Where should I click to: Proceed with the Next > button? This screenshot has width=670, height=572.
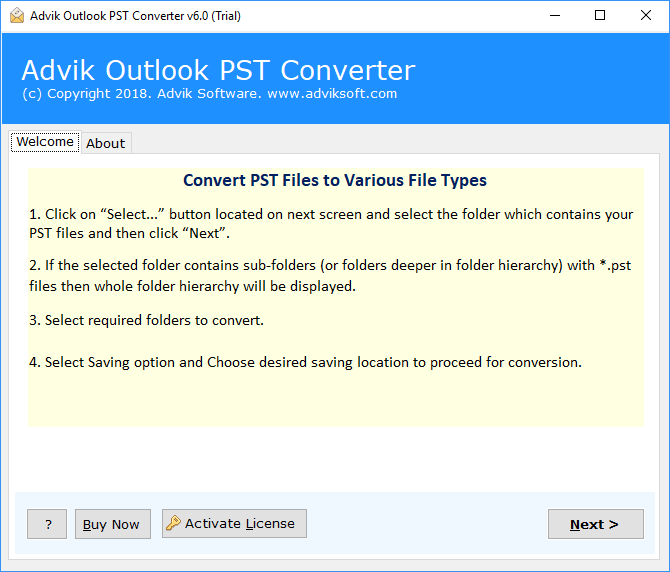pyautogui.click(x=596, y=524)
